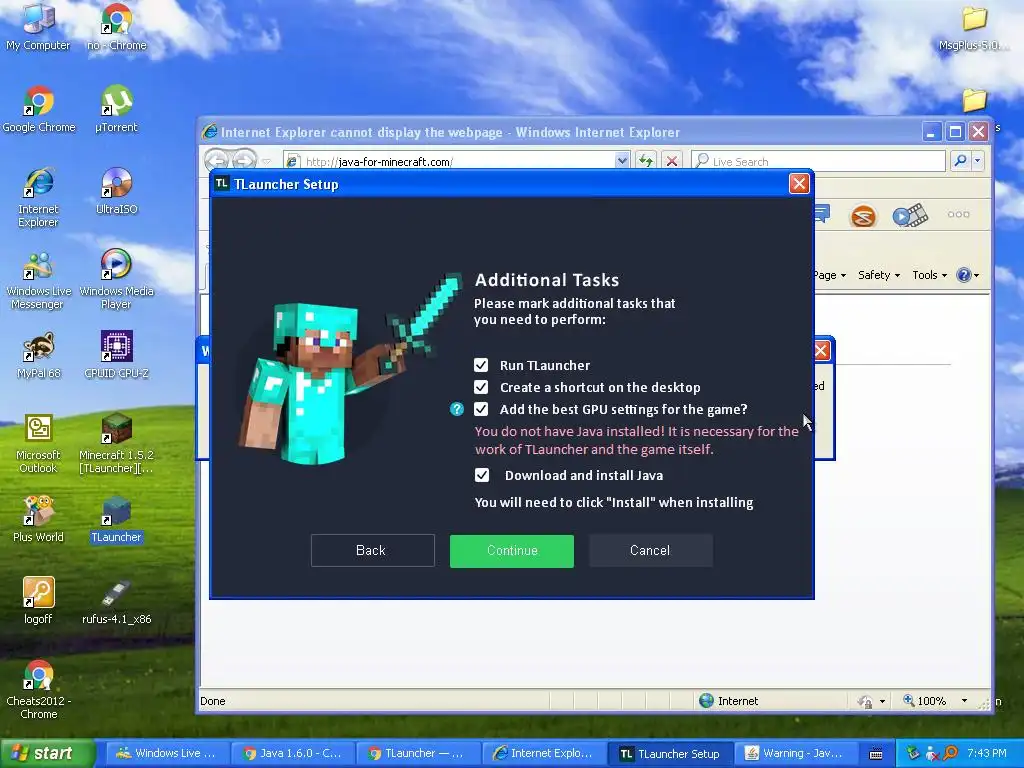Select the µTorrent desktop icon

tap(116, 110)
